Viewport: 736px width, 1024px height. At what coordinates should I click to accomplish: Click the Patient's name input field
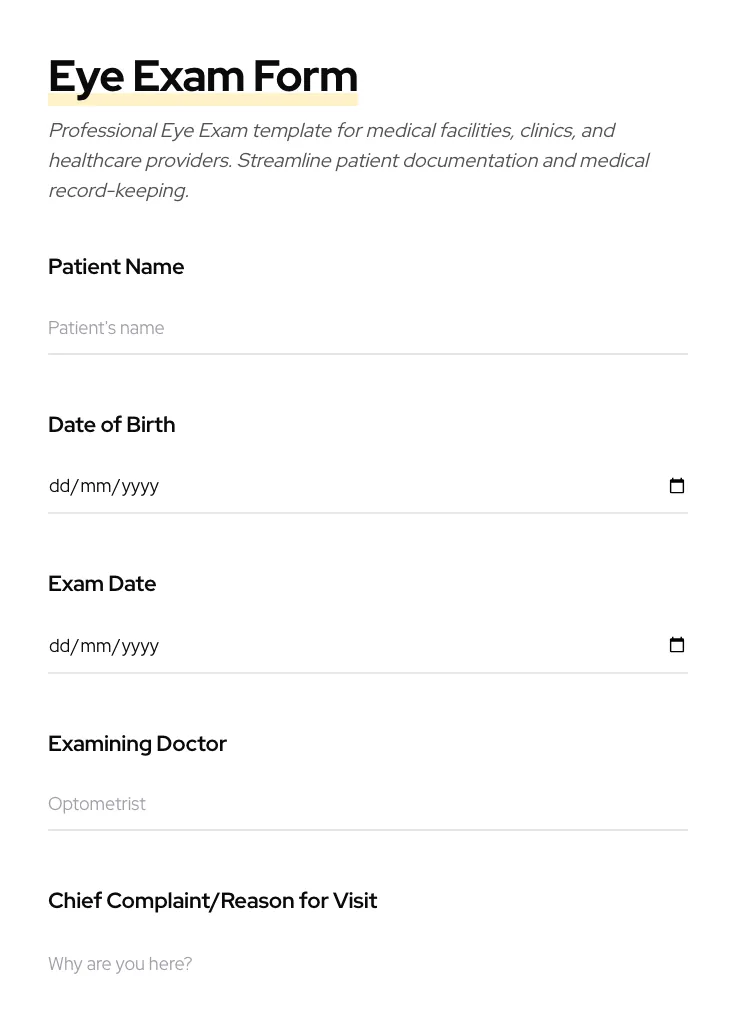[x=367, y=328]
